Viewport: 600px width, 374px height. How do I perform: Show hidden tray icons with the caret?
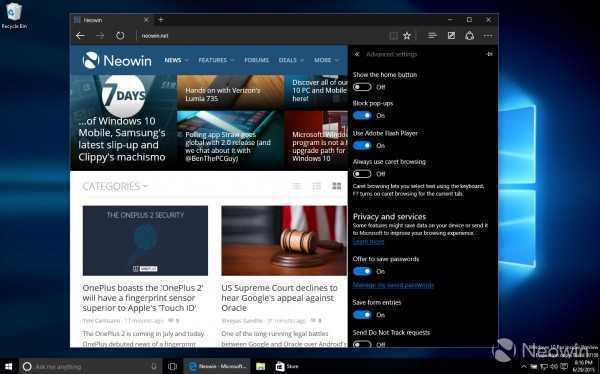pos(524,367)
